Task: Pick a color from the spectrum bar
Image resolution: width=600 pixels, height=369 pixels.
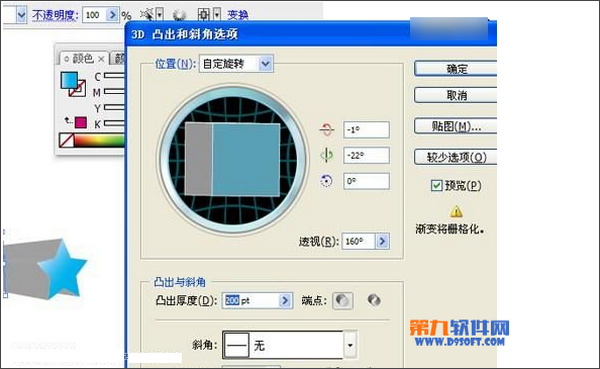Action: (99, 140)
